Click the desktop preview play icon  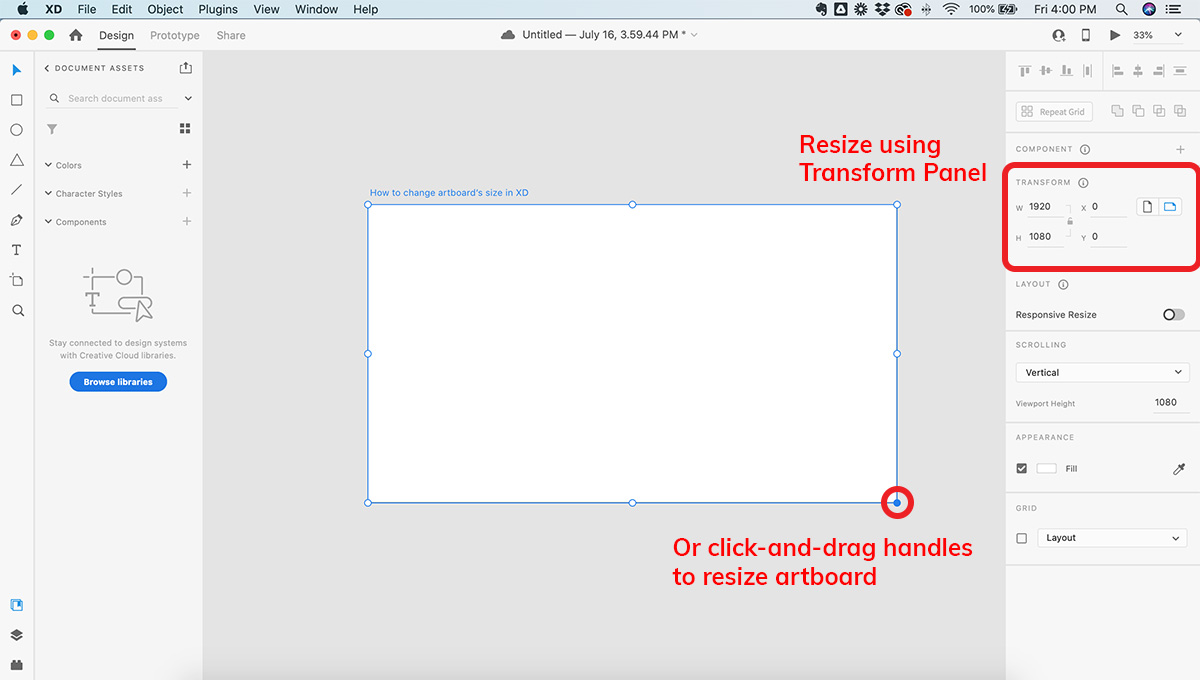click(1115, 35)
